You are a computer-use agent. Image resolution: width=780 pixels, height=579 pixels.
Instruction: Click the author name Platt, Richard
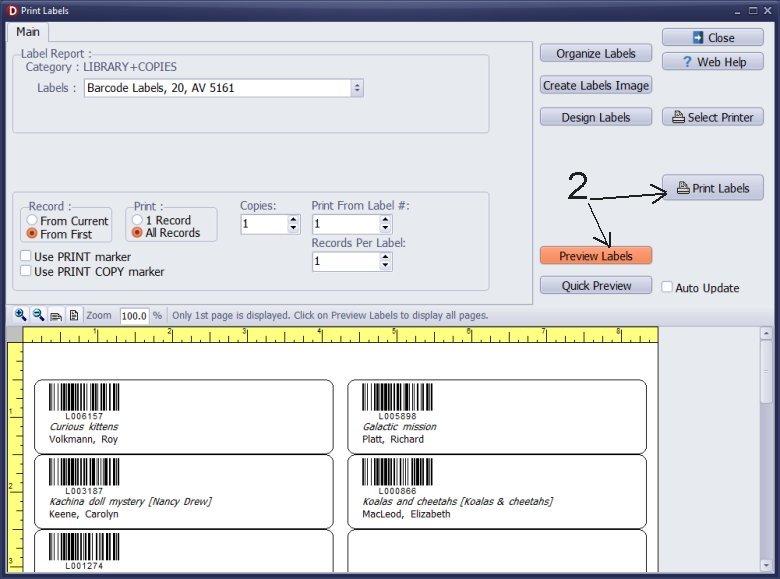tap(393, 439)
